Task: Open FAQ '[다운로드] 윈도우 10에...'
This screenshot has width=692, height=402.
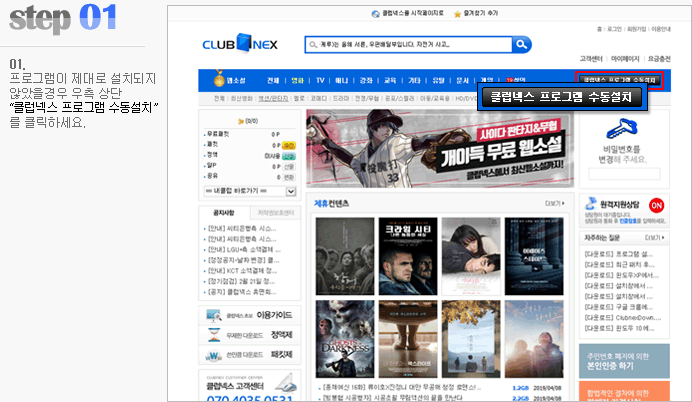Action: (619, 328)
